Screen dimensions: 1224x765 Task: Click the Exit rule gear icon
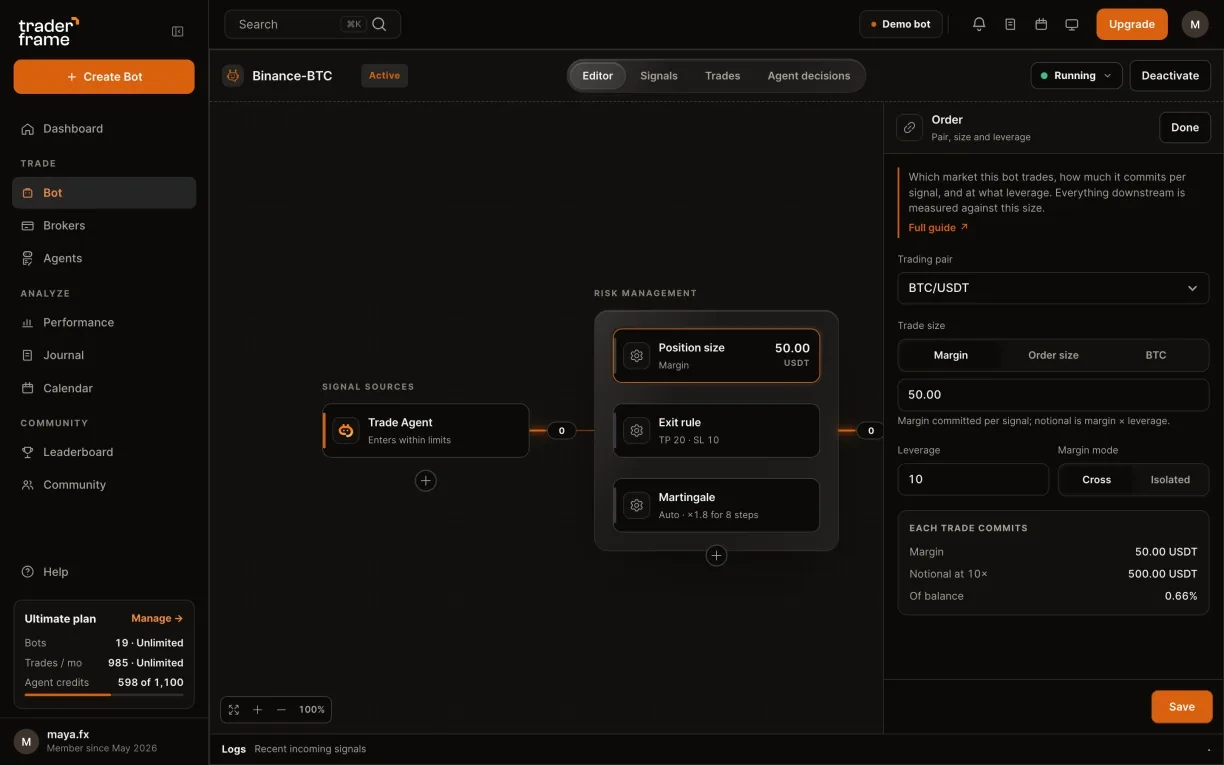(636, 430)
